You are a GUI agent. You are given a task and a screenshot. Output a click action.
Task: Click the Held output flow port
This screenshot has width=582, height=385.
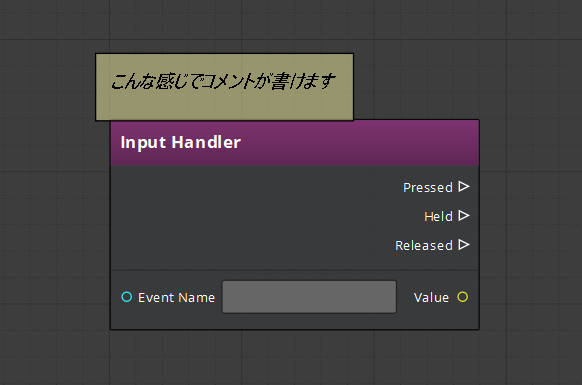click(464, 215)
